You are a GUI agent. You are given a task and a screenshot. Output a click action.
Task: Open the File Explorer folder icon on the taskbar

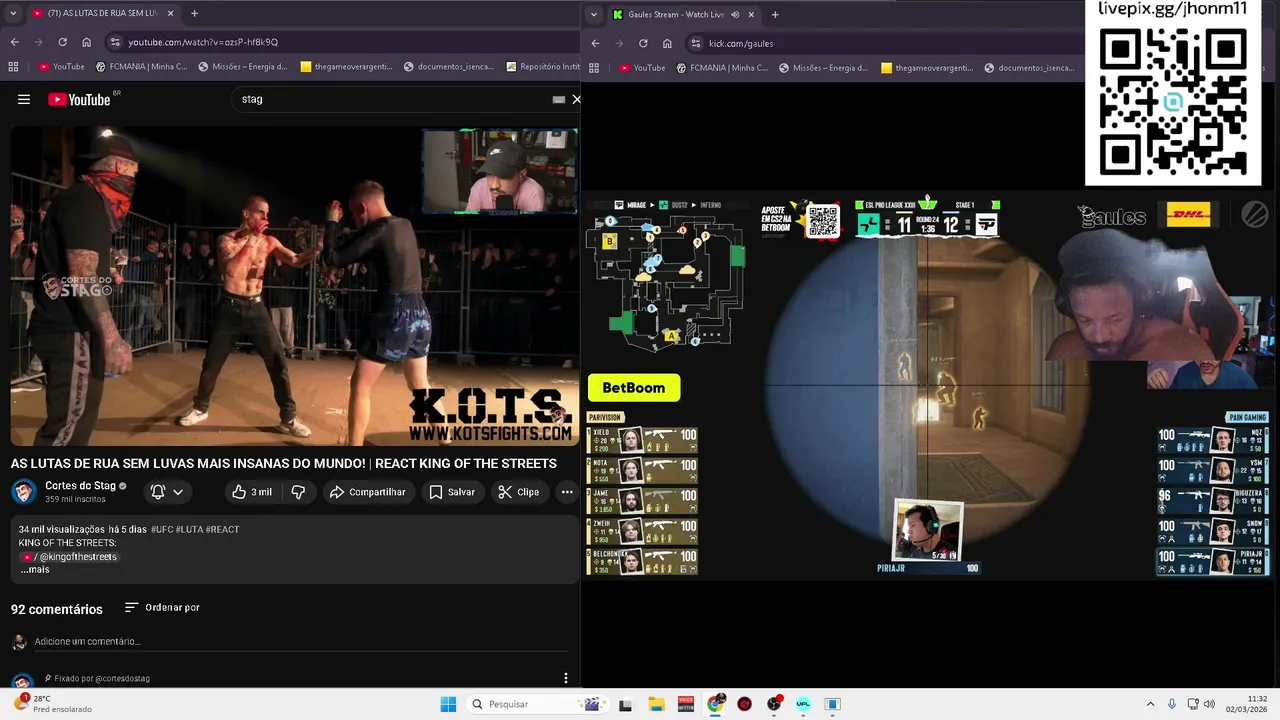(x=656, y=704)
